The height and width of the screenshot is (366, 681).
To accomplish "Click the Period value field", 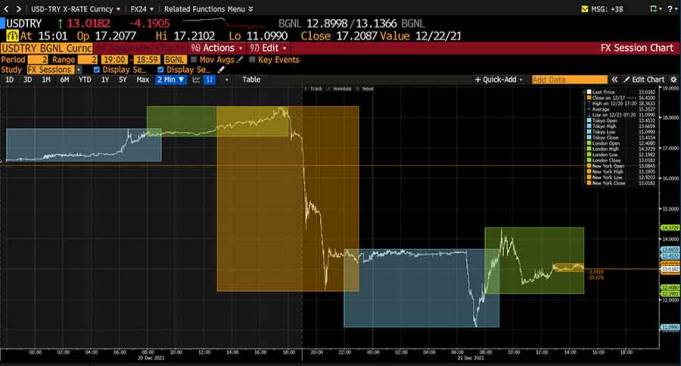I will (x=38, y=60).
